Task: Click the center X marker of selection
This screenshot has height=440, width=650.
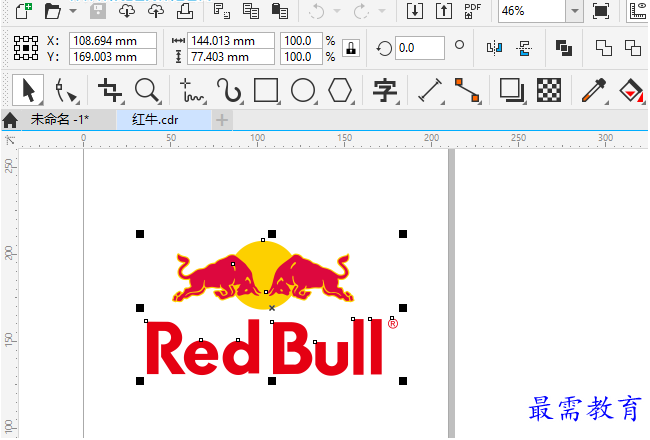Action: 272,308
